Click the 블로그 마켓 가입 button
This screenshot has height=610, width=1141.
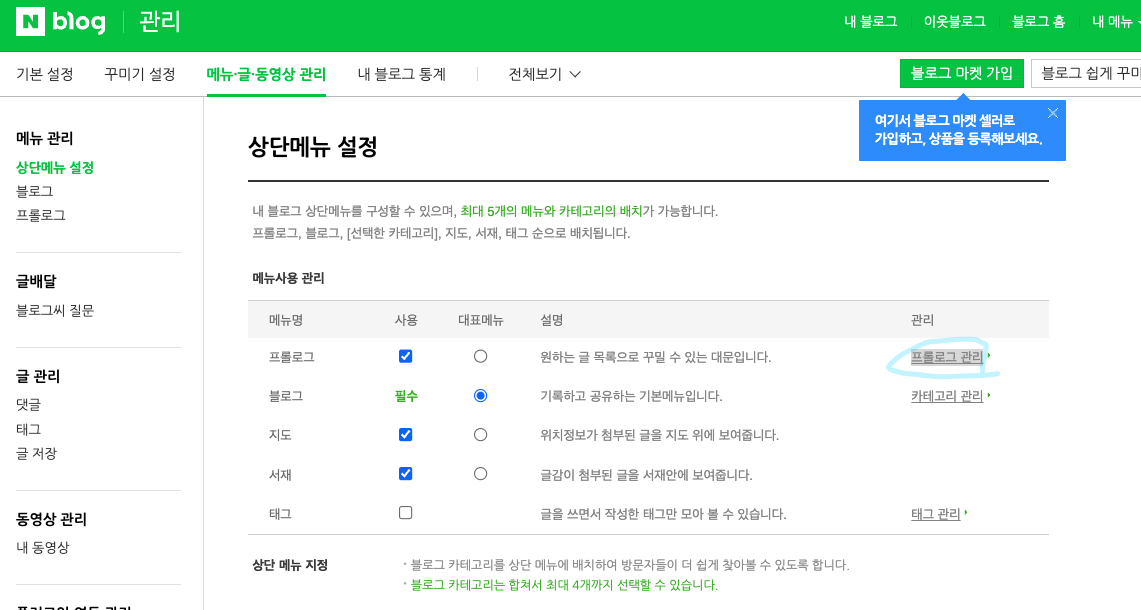(x=962, y=74)
